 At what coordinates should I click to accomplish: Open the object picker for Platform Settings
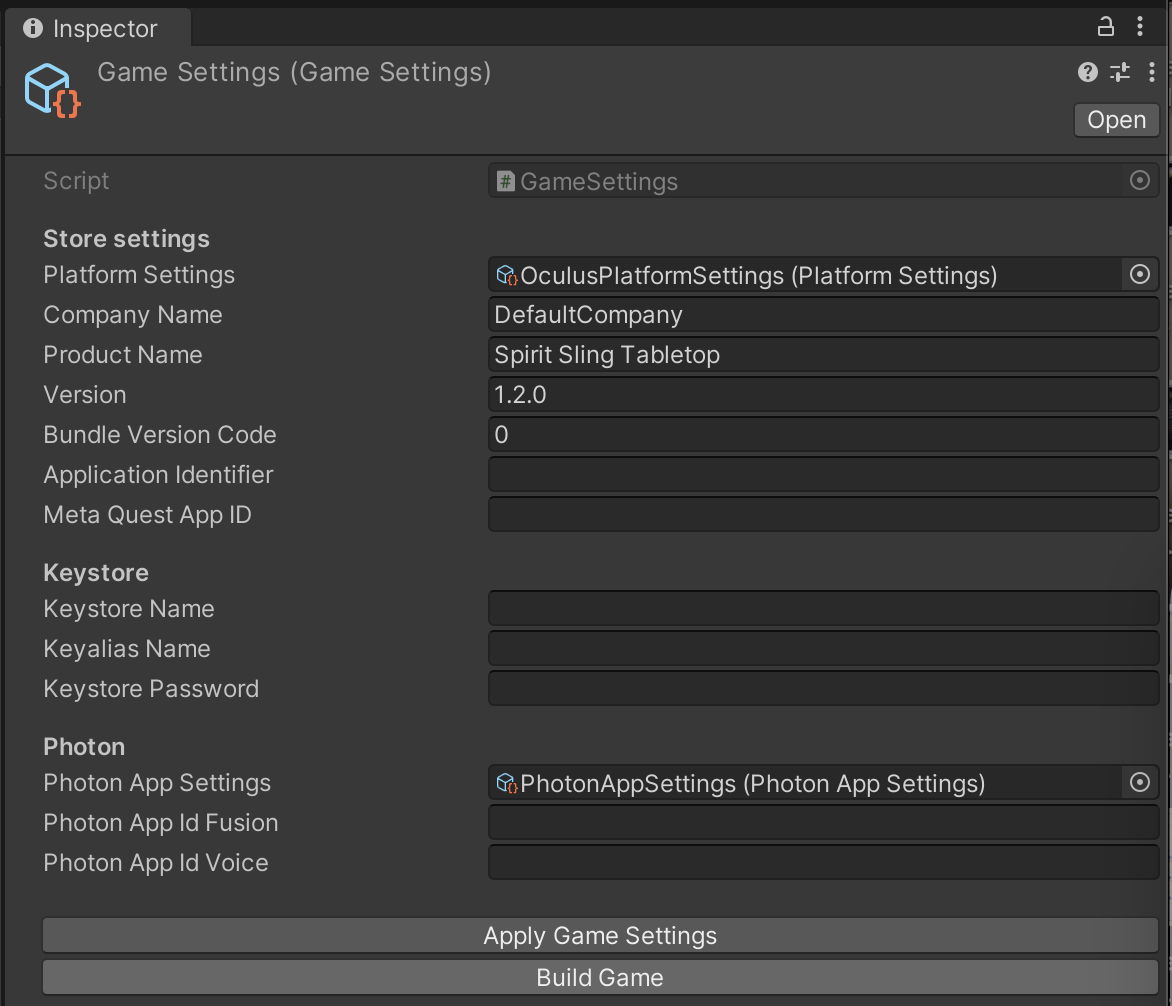pyautogui.click(x=1139, y=274)
